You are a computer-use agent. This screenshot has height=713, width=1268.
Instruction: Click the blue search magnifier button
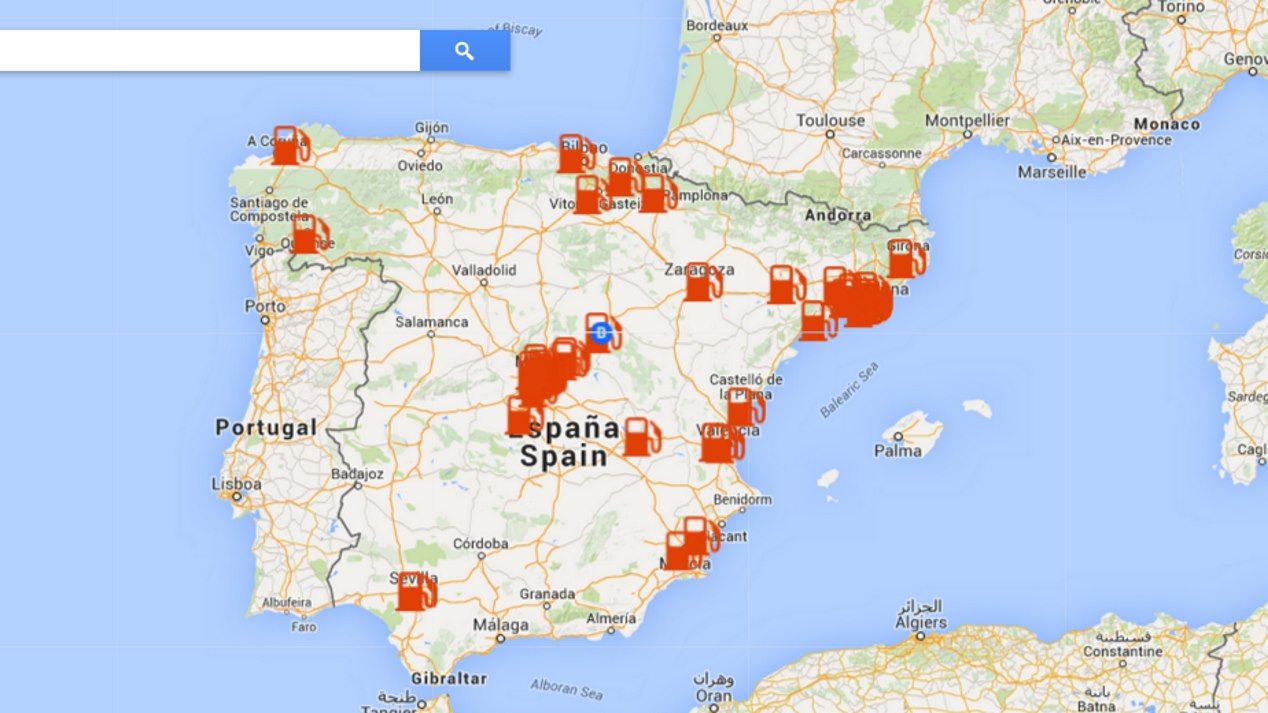tap(465, 51)
